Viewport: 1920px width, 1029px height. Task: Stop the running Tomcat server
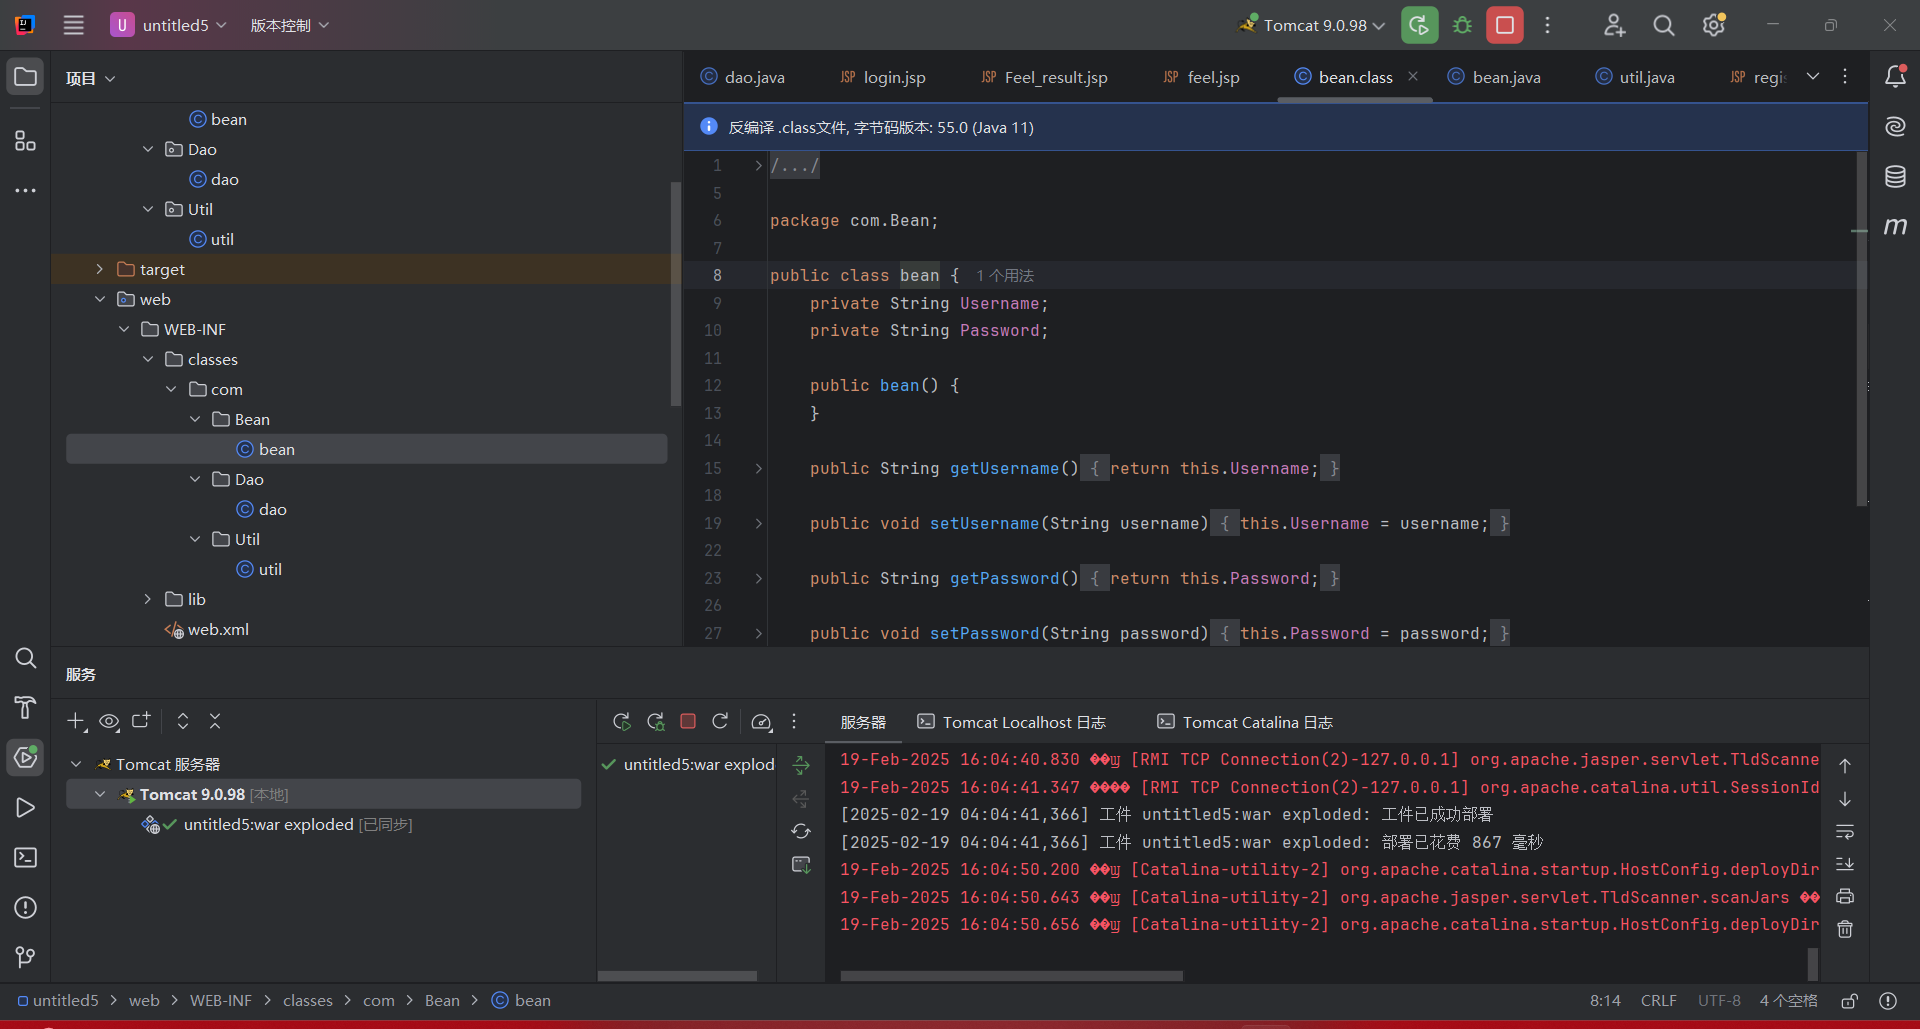pyautogui.click(x=1504, y=25)
